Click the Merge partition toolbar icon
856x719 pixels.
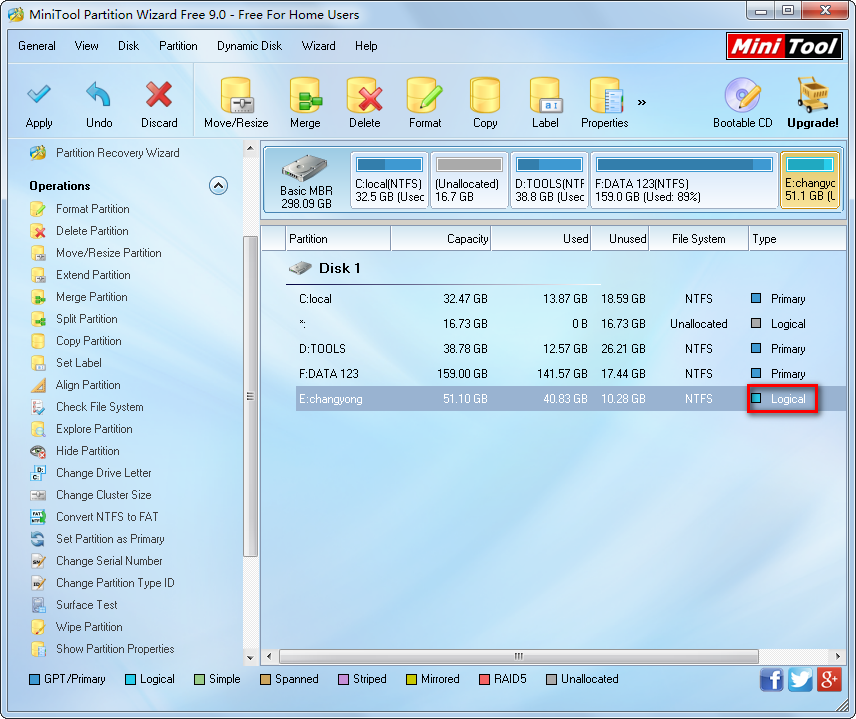coord(305,97)
